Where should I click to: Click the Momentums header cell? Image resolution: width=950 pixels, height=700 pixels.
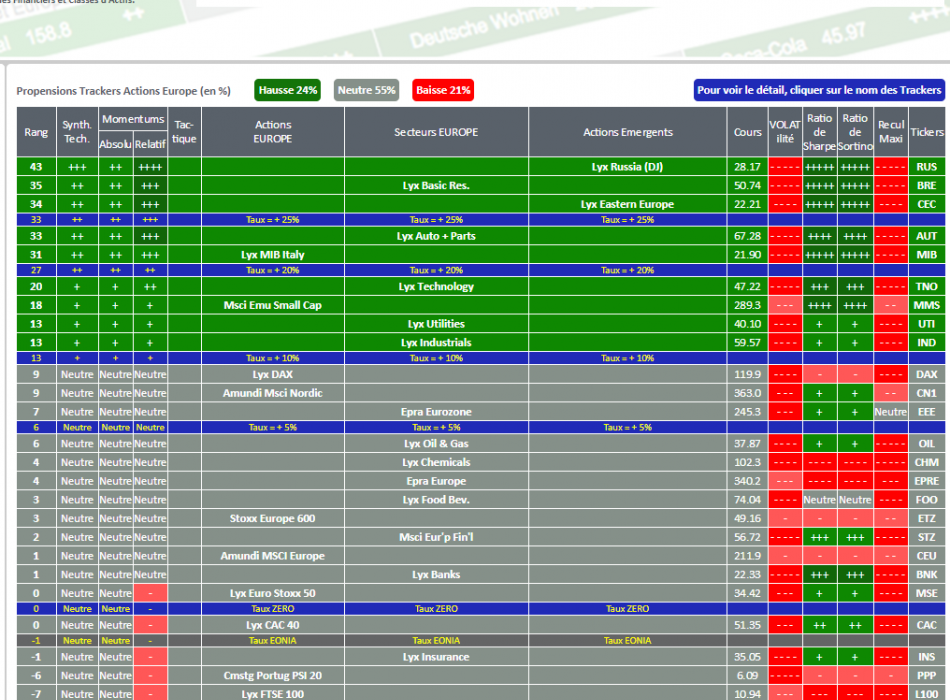click(133, 119)
